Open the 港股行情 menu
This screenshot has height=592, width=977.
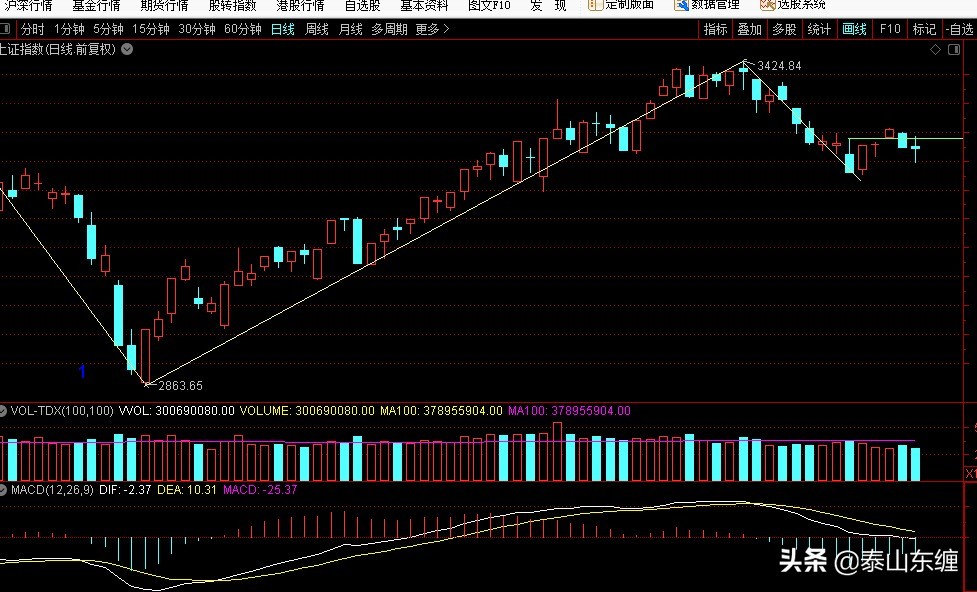click(x=300, y=6)
